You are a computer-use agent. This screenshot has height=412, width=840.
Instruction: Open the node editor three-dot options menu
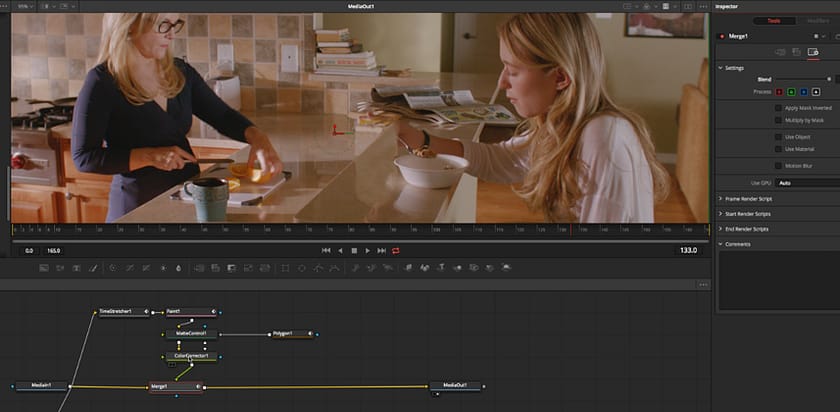pyautogui.click(x=703, y=284)
